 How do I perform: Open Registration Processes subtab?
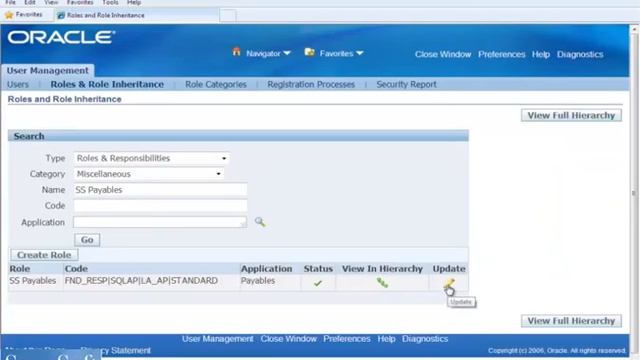[x=311, y=84]
